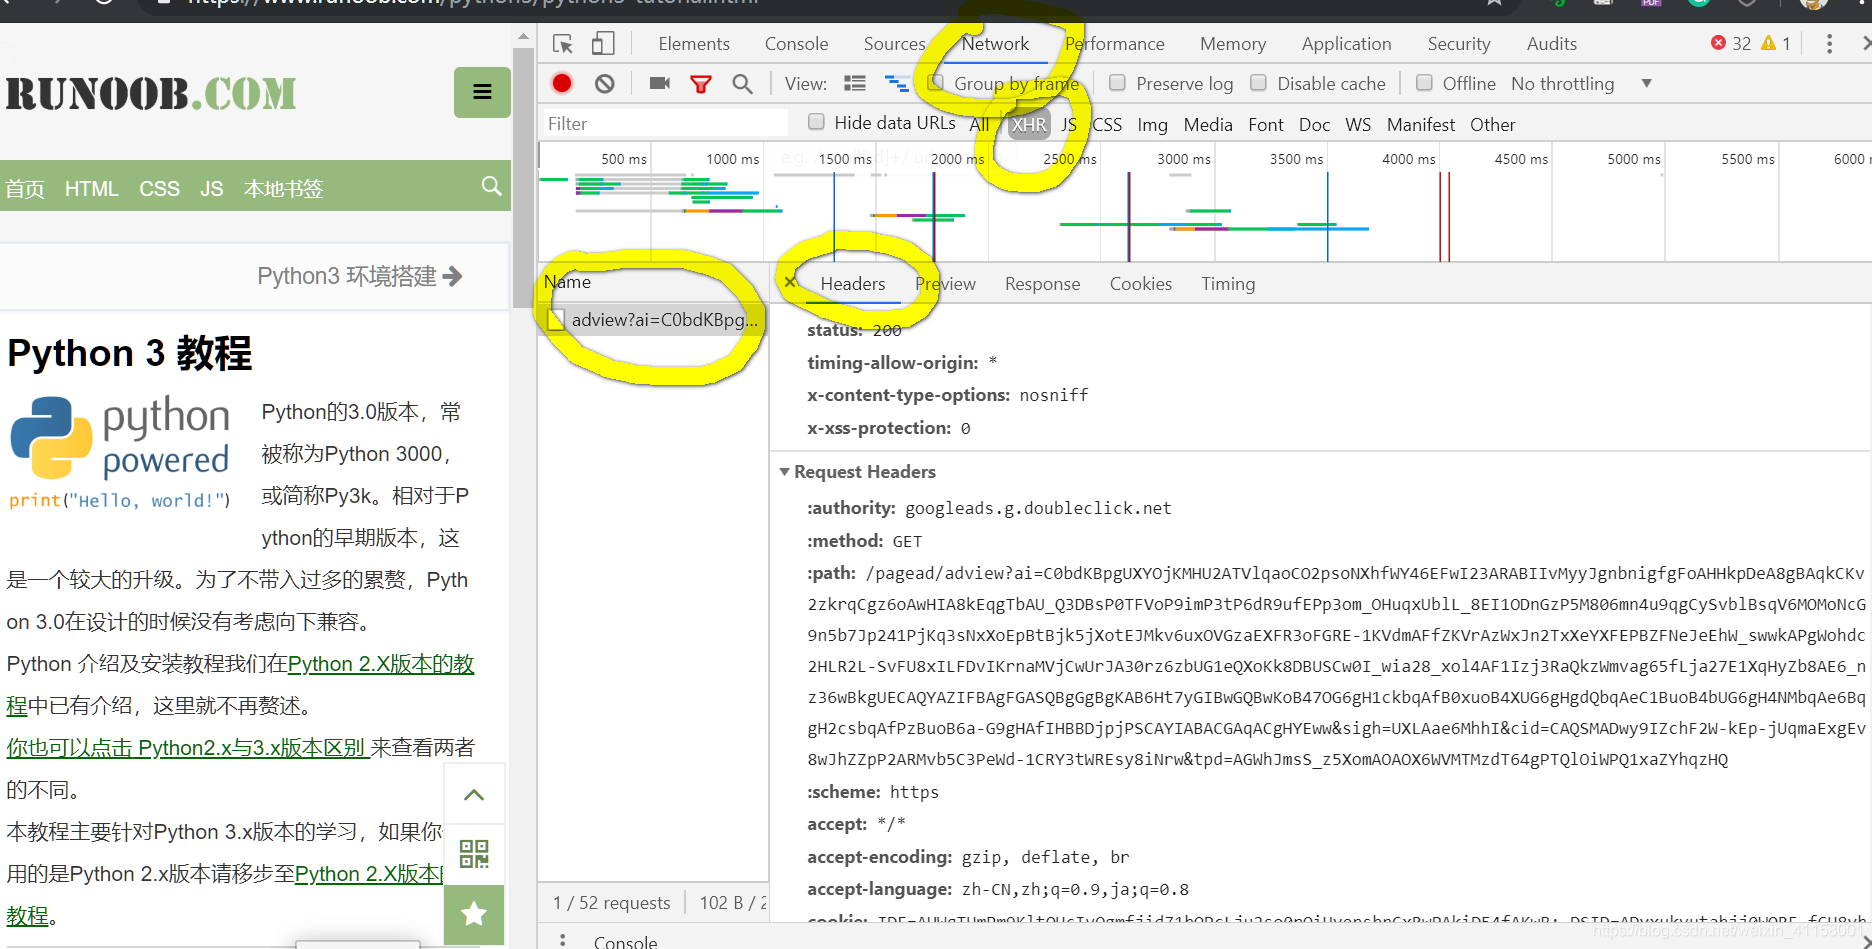Click the network Filter input field

(666, 124)
